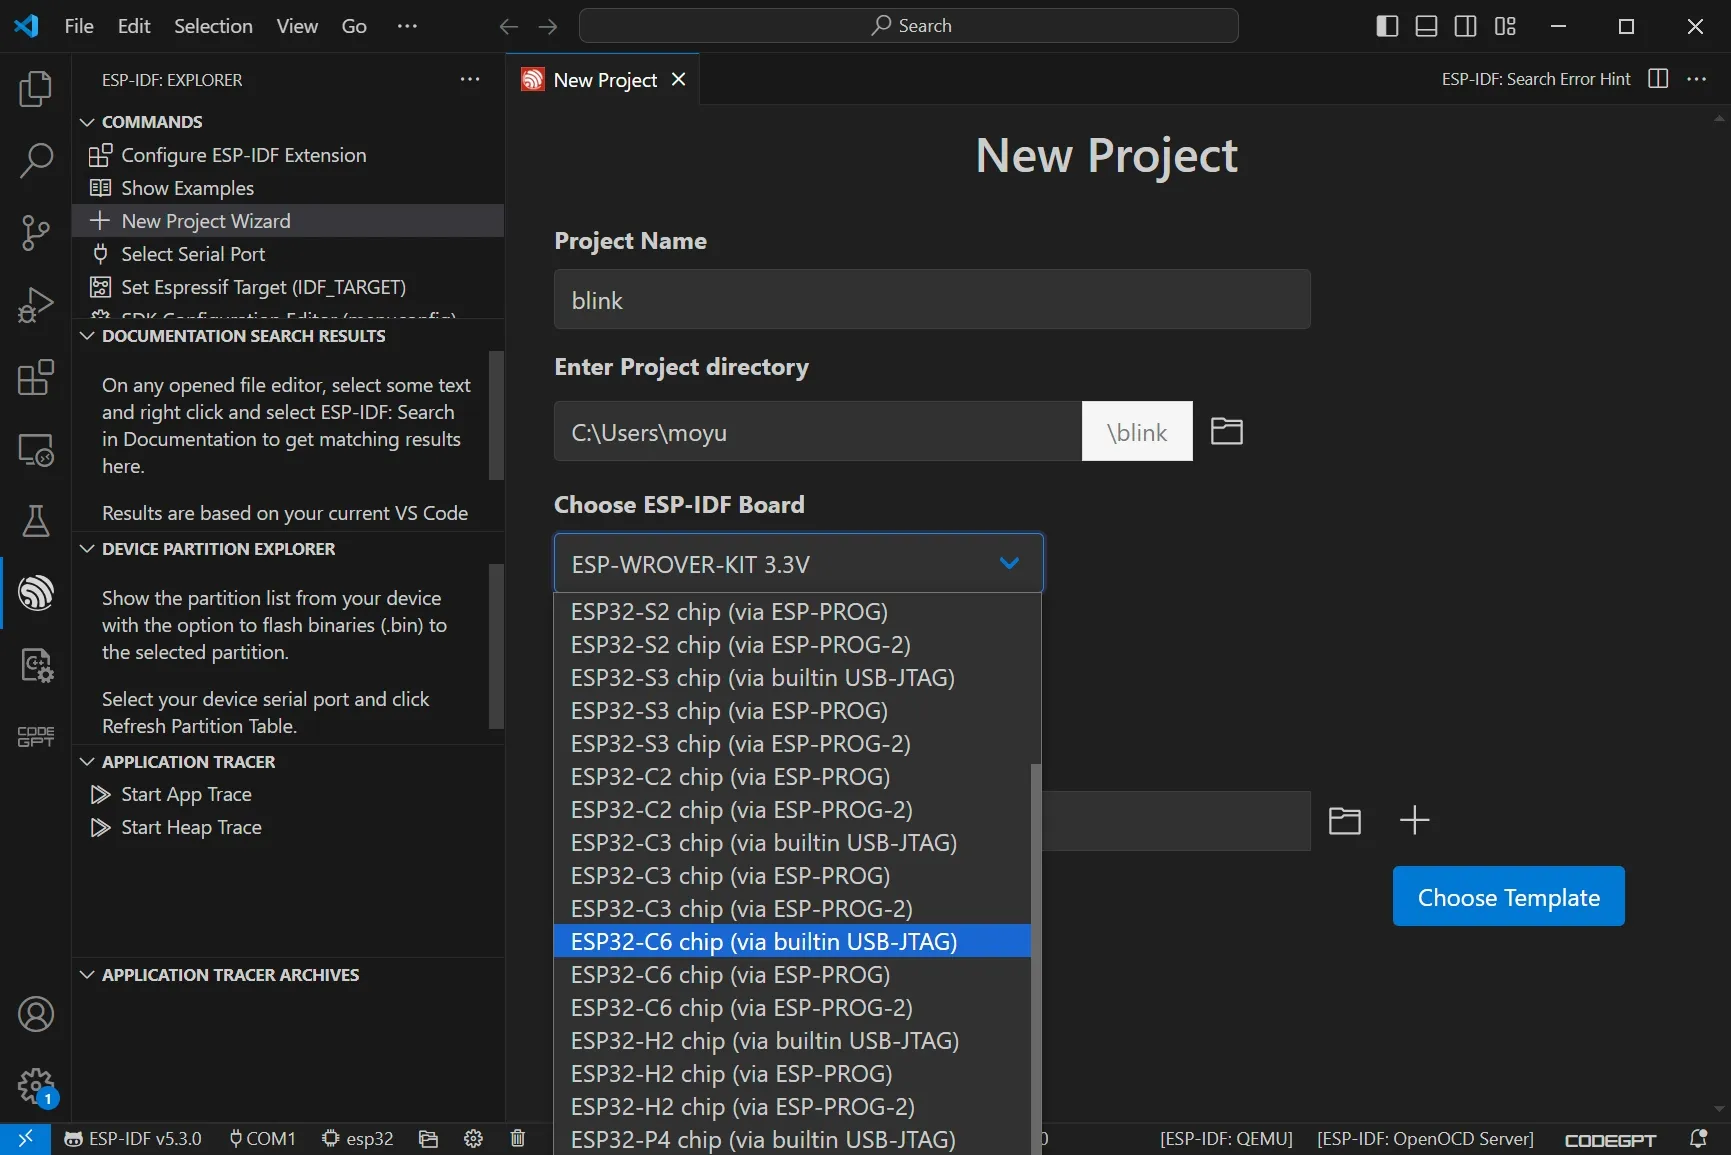
Task: Open the ESP-IDF Explorer activity bar icon
Action: [36, 593]
